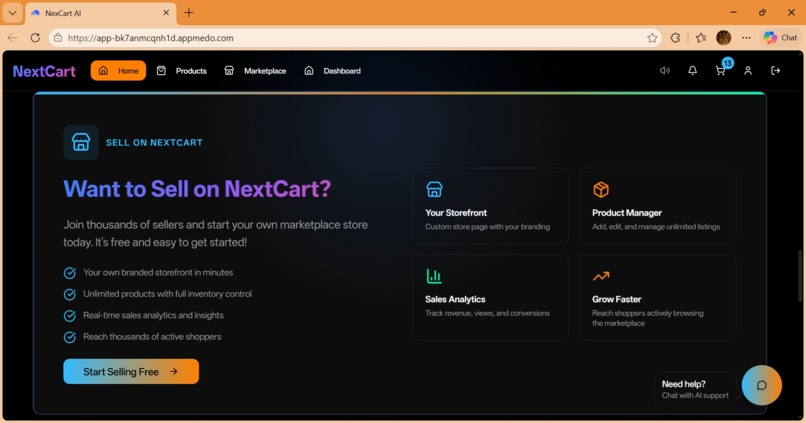This screenshot has width=806, height=423.
Task: Click the Start Selling Free button
Action: pyautogui.click(x=131, y=372)
